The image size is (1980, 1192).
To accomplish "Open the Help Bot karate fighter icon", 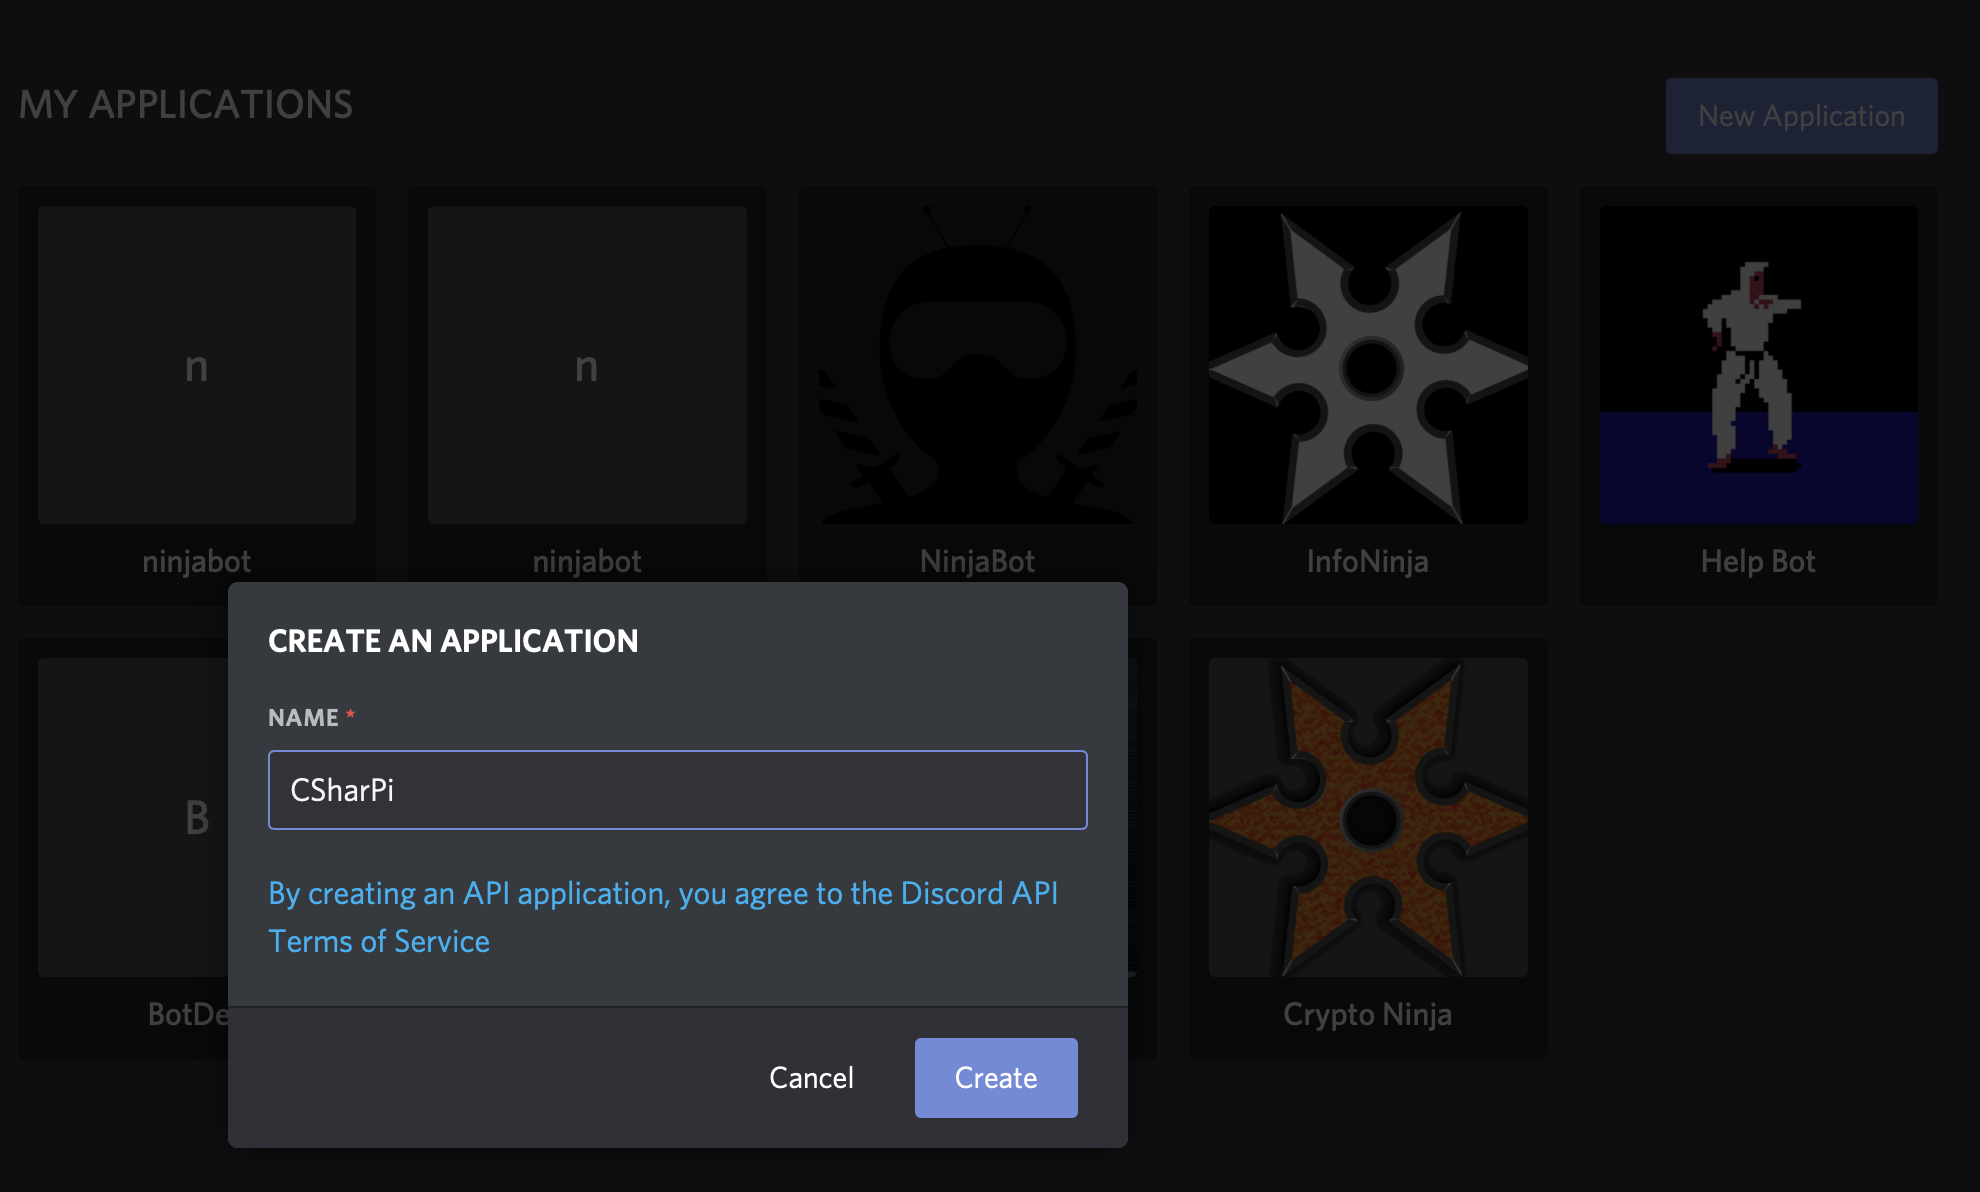I will [x=1758, y=365].
